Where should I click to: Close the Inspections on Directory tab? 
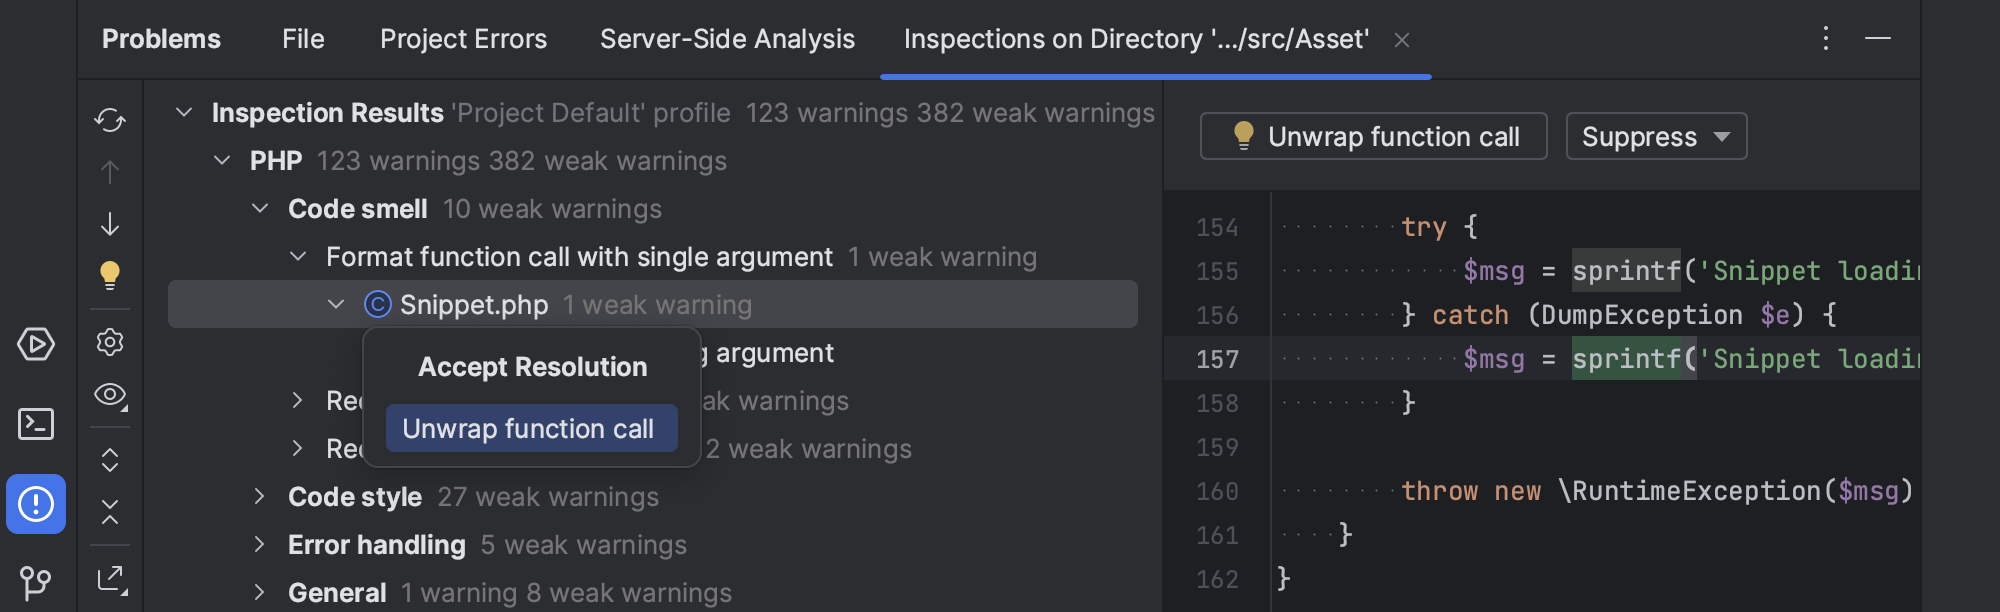point(1402,41)
